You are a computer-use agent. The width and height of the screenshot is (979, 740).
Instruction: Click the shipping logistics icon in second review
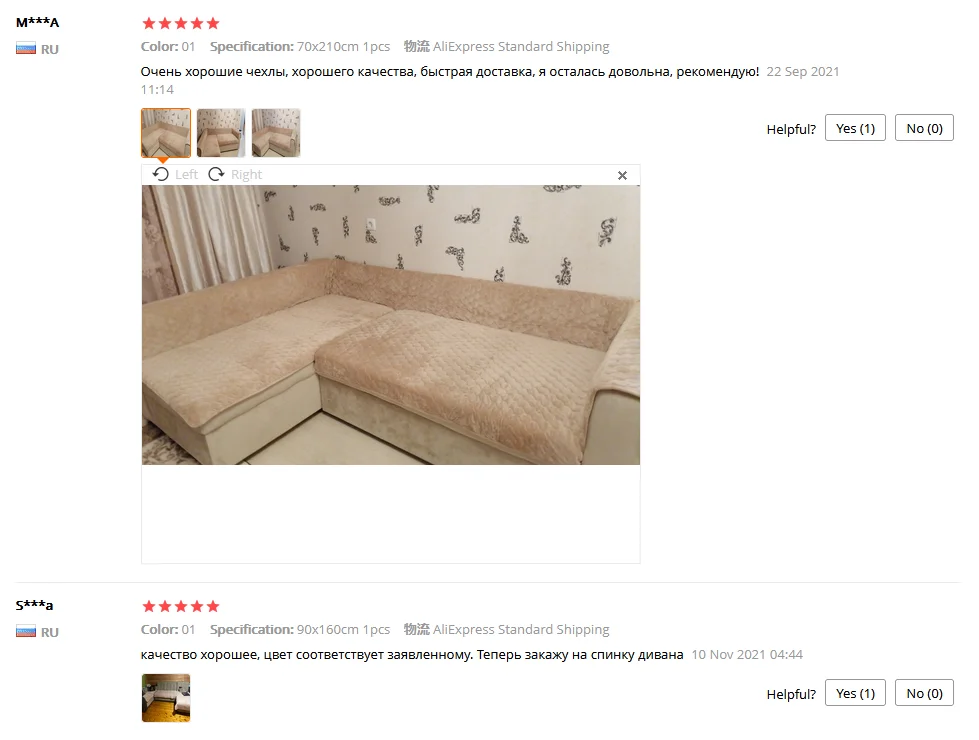click(416, 629)
